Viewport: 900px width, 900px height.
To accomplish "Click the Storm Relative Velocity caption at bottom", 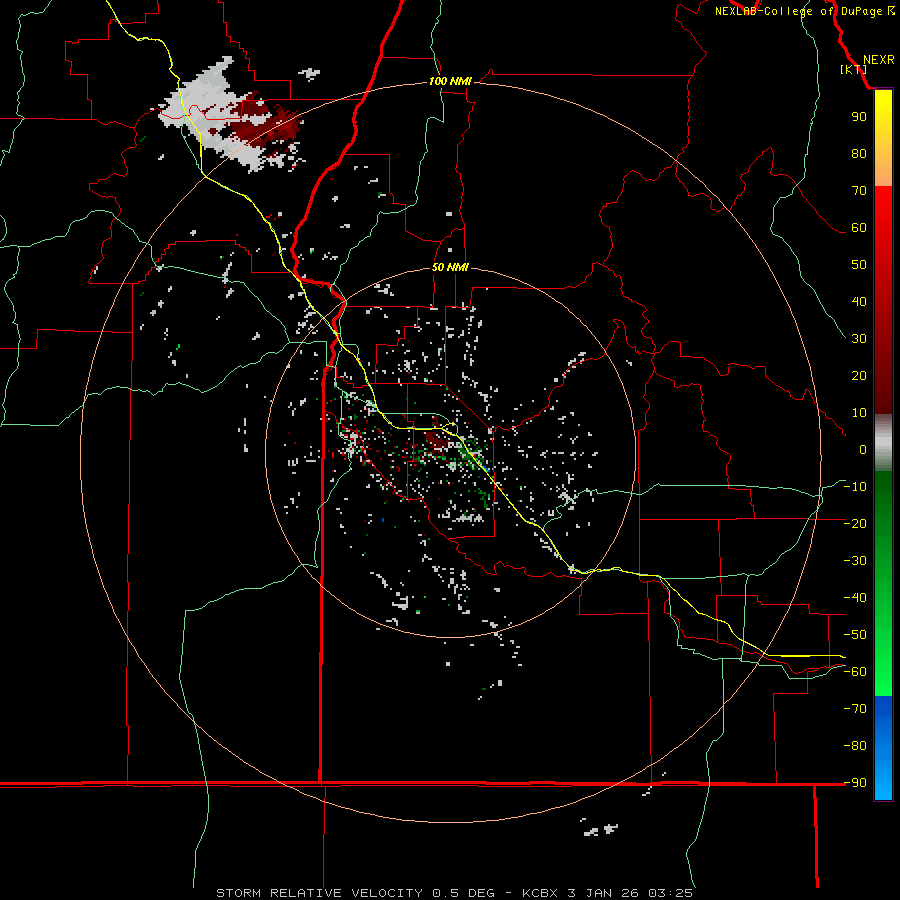I will pyautogui.click(x=455, y=893).
